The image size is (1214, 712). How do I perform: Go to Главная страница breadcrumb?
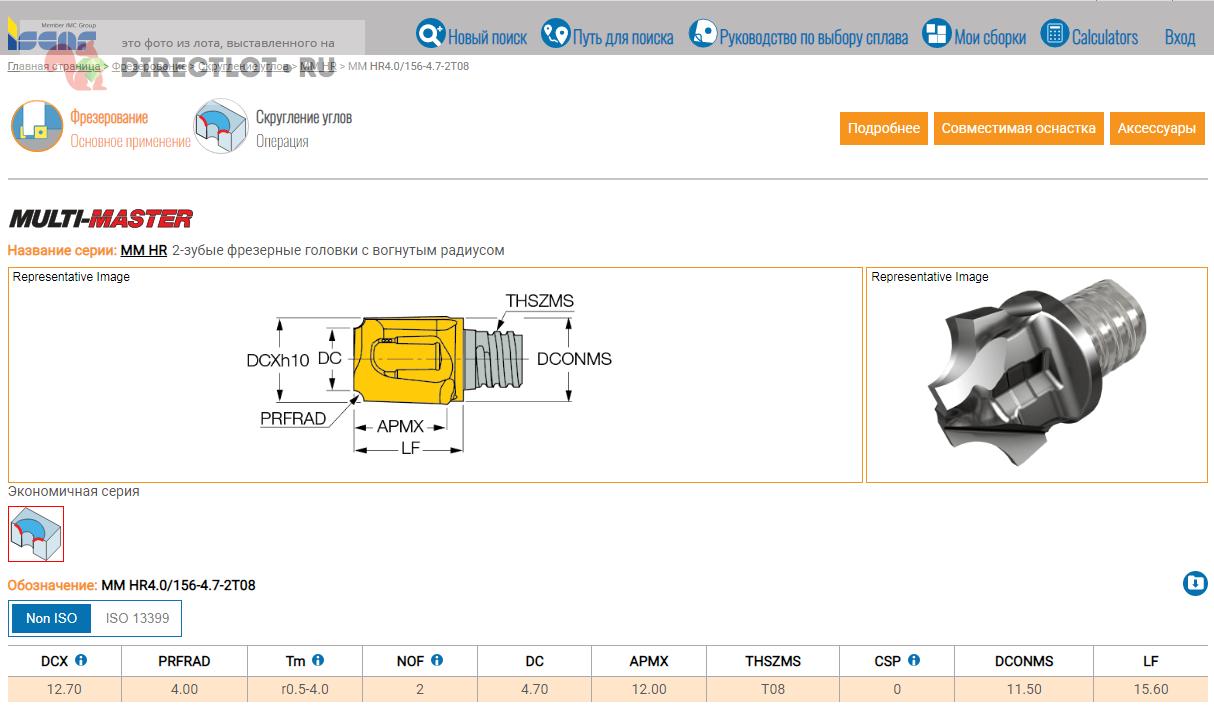coord(54,66)
